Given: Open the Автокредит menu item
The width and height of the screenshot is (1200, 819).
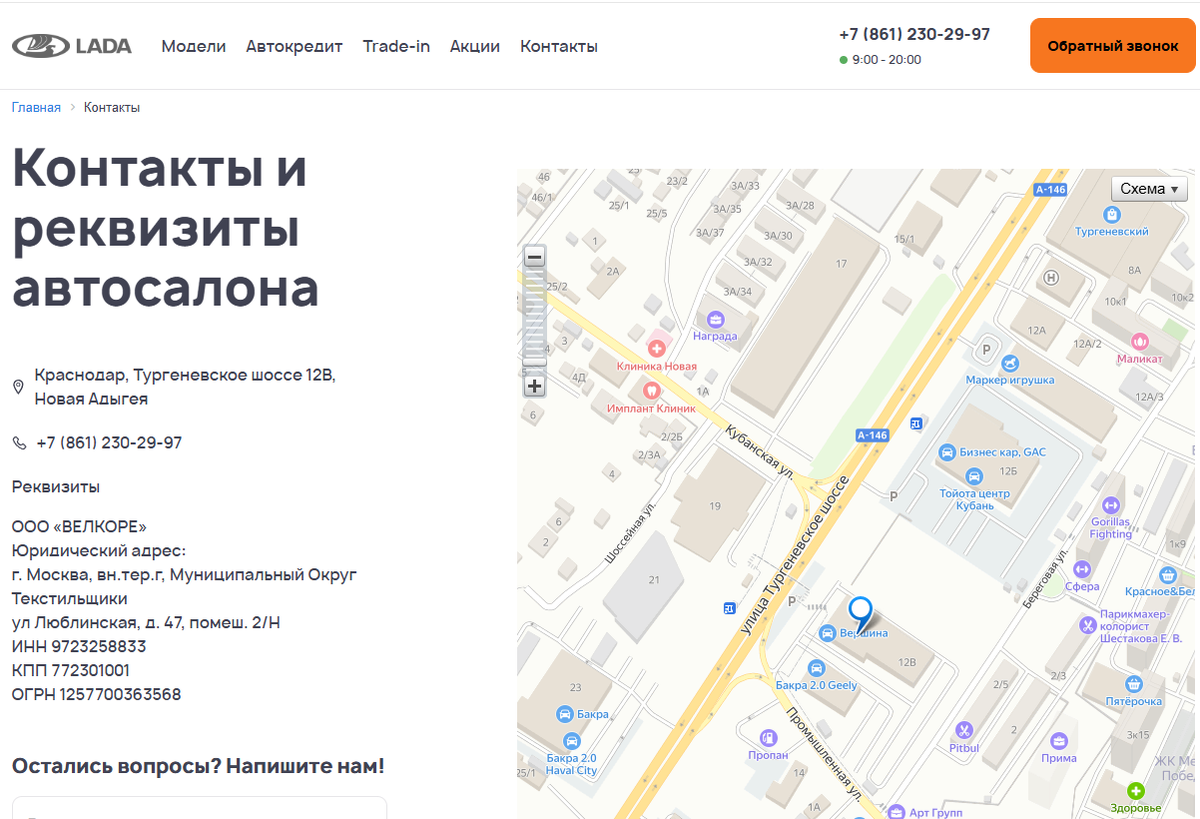Looking at the screenshot, I should 294,46.
